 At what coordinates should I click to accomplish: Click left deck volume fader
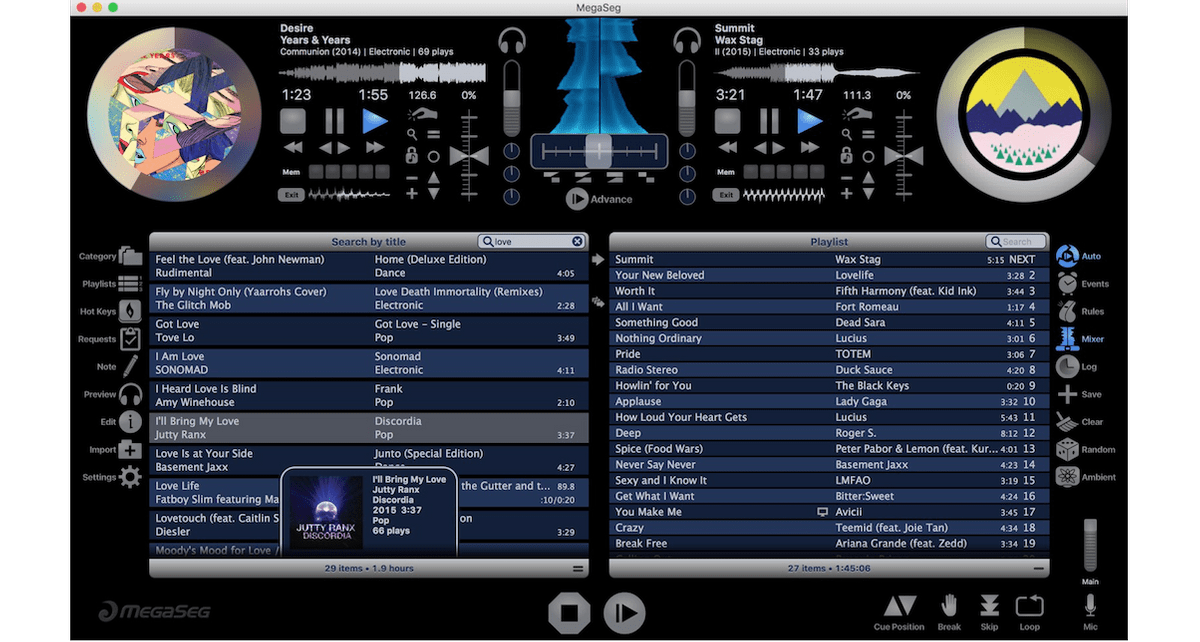tap(512, 96)
